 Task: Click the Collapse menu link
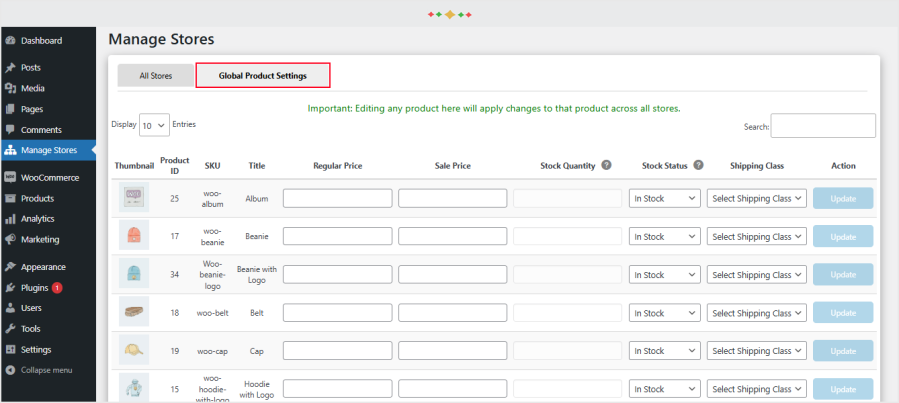point(47,370)
